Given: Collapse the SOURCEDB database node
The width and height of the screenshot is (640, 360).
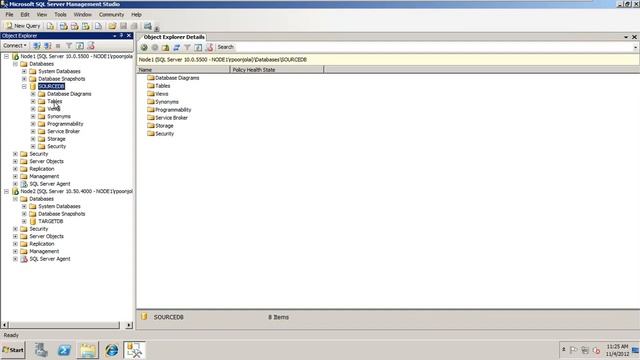Looking at the screenshot, I should point(24,86).
